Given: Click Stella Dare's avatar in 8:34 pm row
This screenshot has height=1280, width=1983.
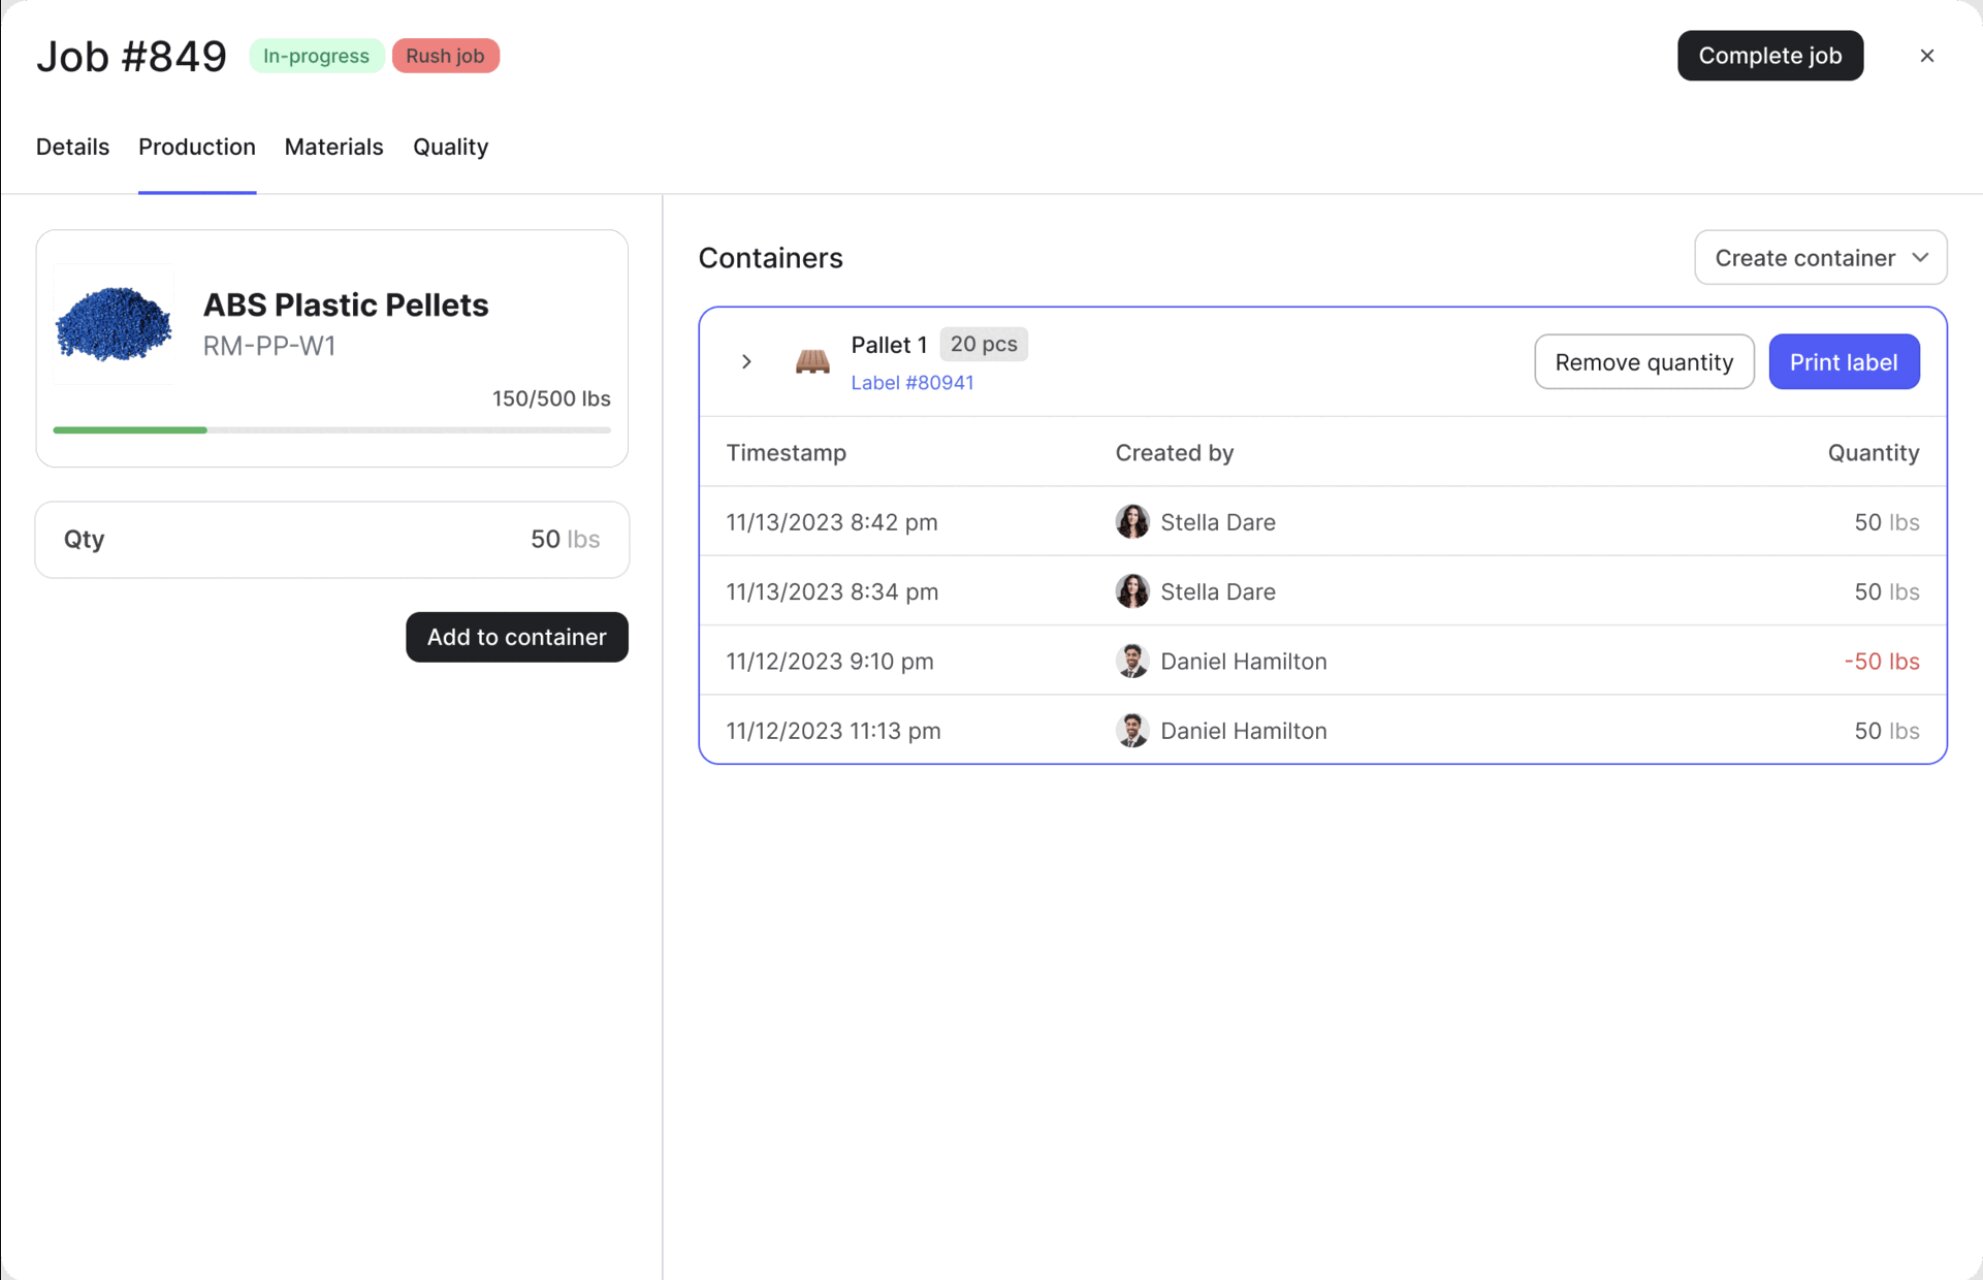Looking at the screenshot, I should pyautogui.click(x=1132, y=592).
